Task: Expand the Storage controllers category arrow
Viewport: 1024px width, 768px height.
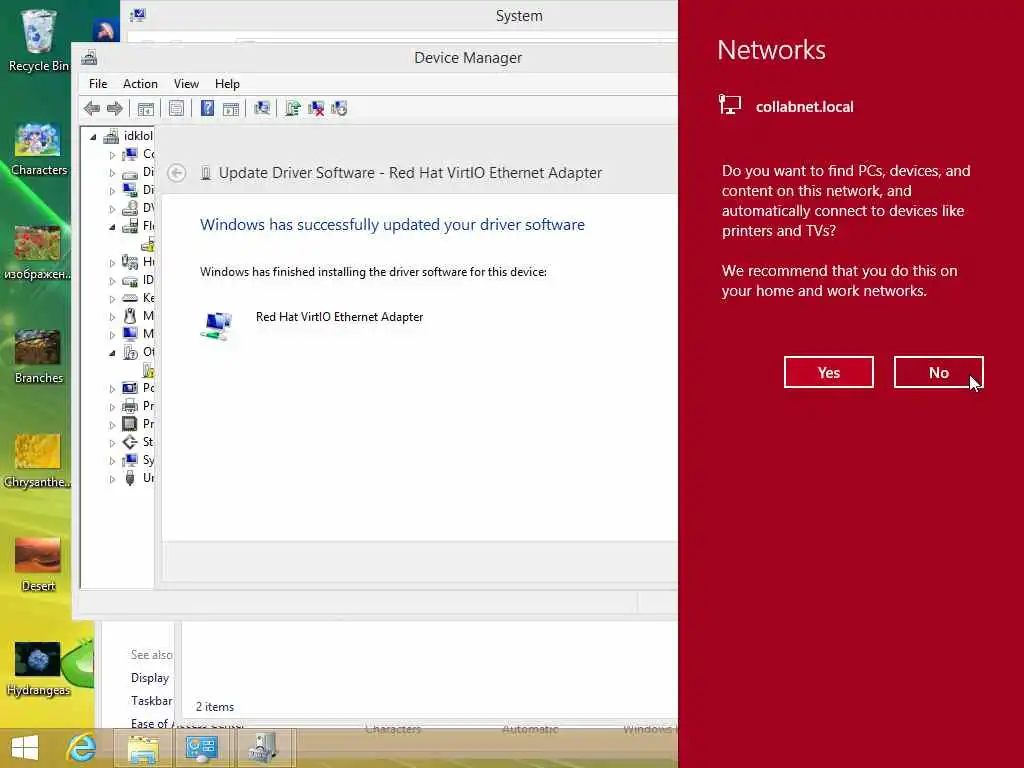Action: [112, 443]
